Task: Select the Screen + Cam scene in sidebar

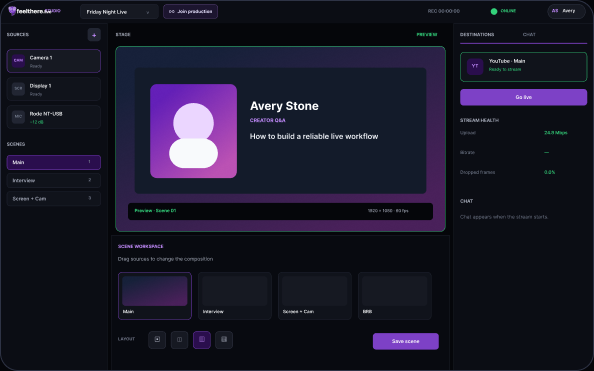Action: (53, 199)
